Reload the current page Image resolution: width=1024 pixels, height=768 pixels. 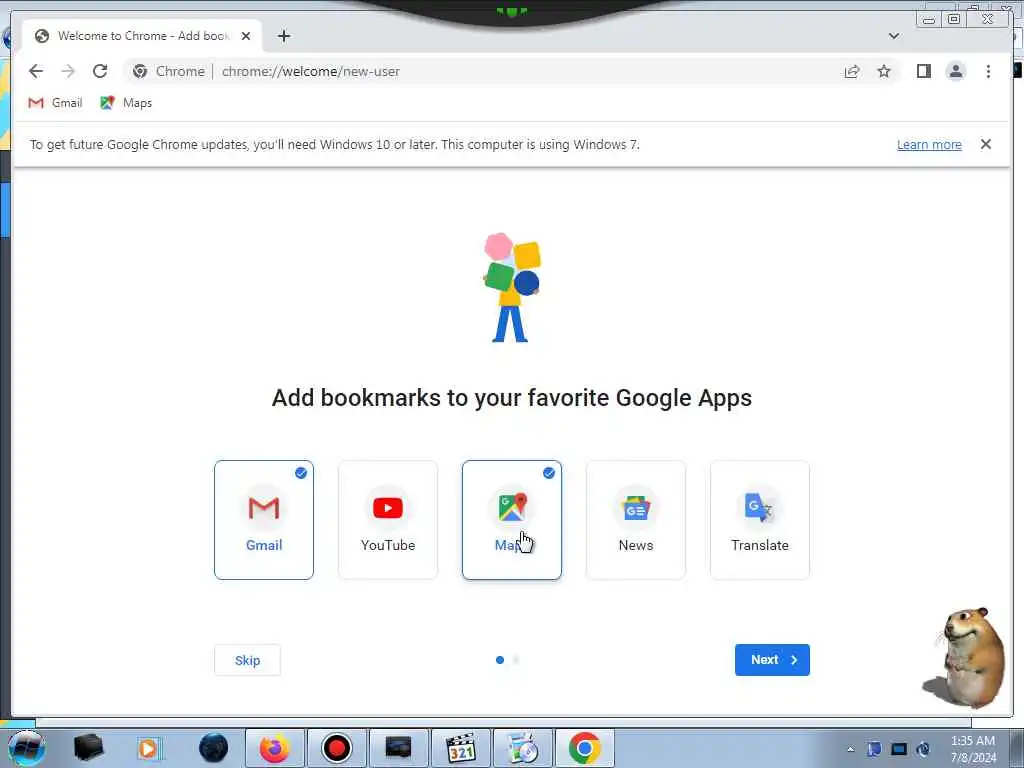coord(100,71)
